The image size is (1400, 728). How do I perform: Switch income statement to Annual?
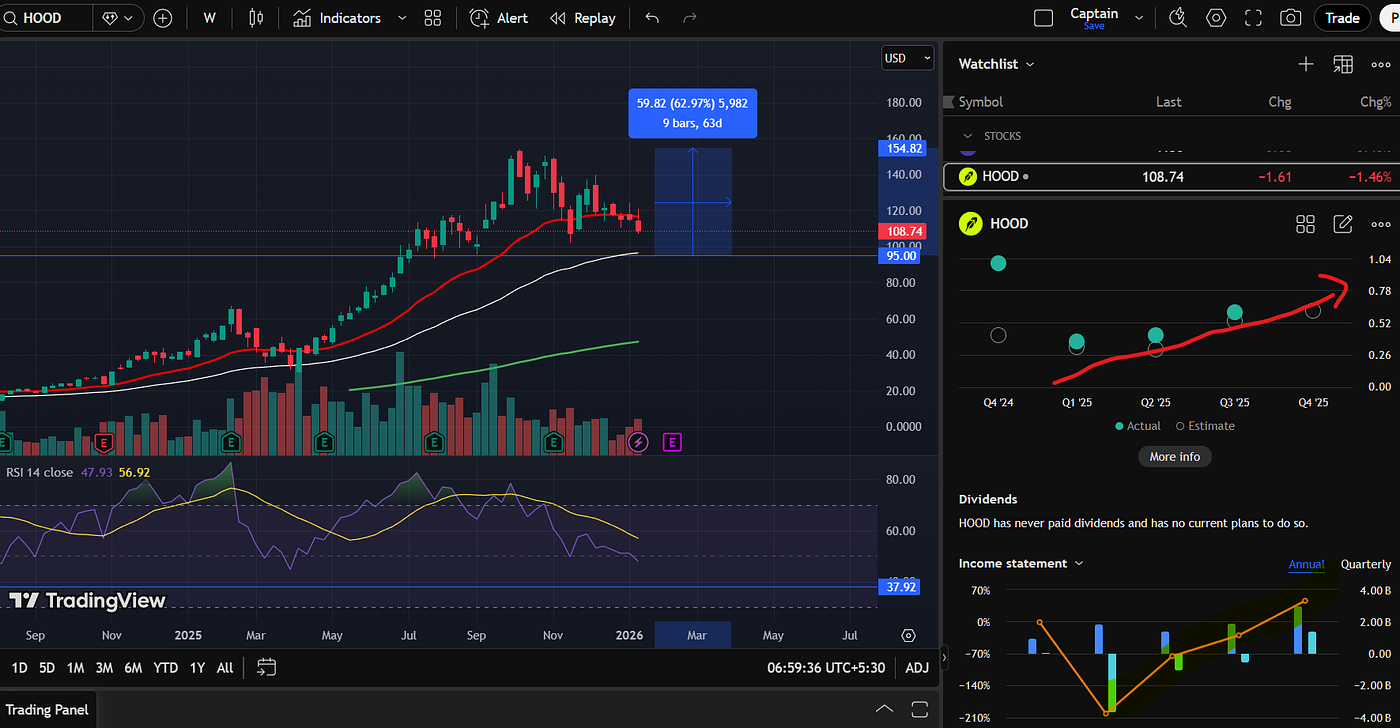click(x=1306, y=565)
